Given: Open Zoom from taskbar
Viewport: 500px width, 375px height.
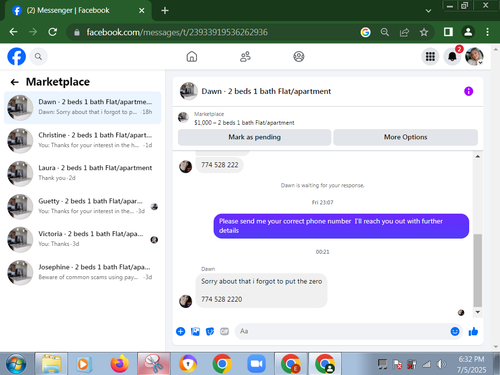Looking at the screenshot, I should pos(256,364).
